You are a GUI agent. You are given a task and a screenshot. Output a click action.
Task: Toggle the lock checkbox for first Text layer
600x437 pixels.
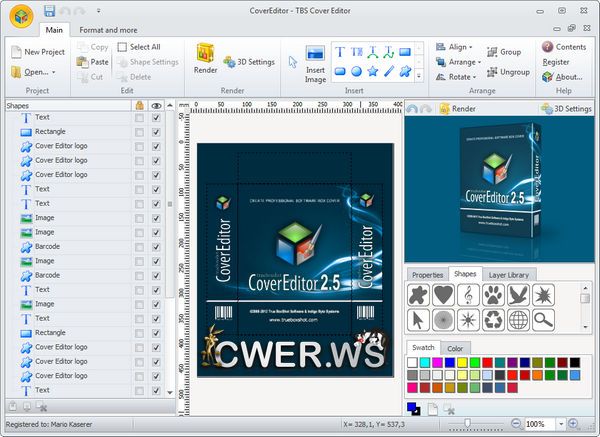(138, 117)
